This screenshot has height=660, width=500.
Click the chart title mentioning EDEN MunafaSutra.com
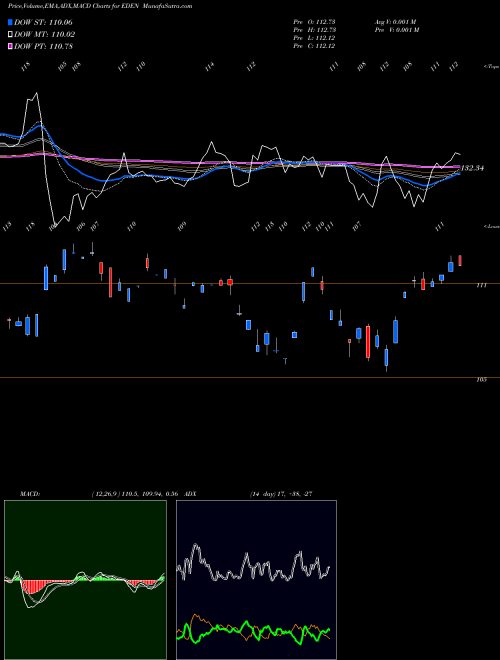(100, 6)
